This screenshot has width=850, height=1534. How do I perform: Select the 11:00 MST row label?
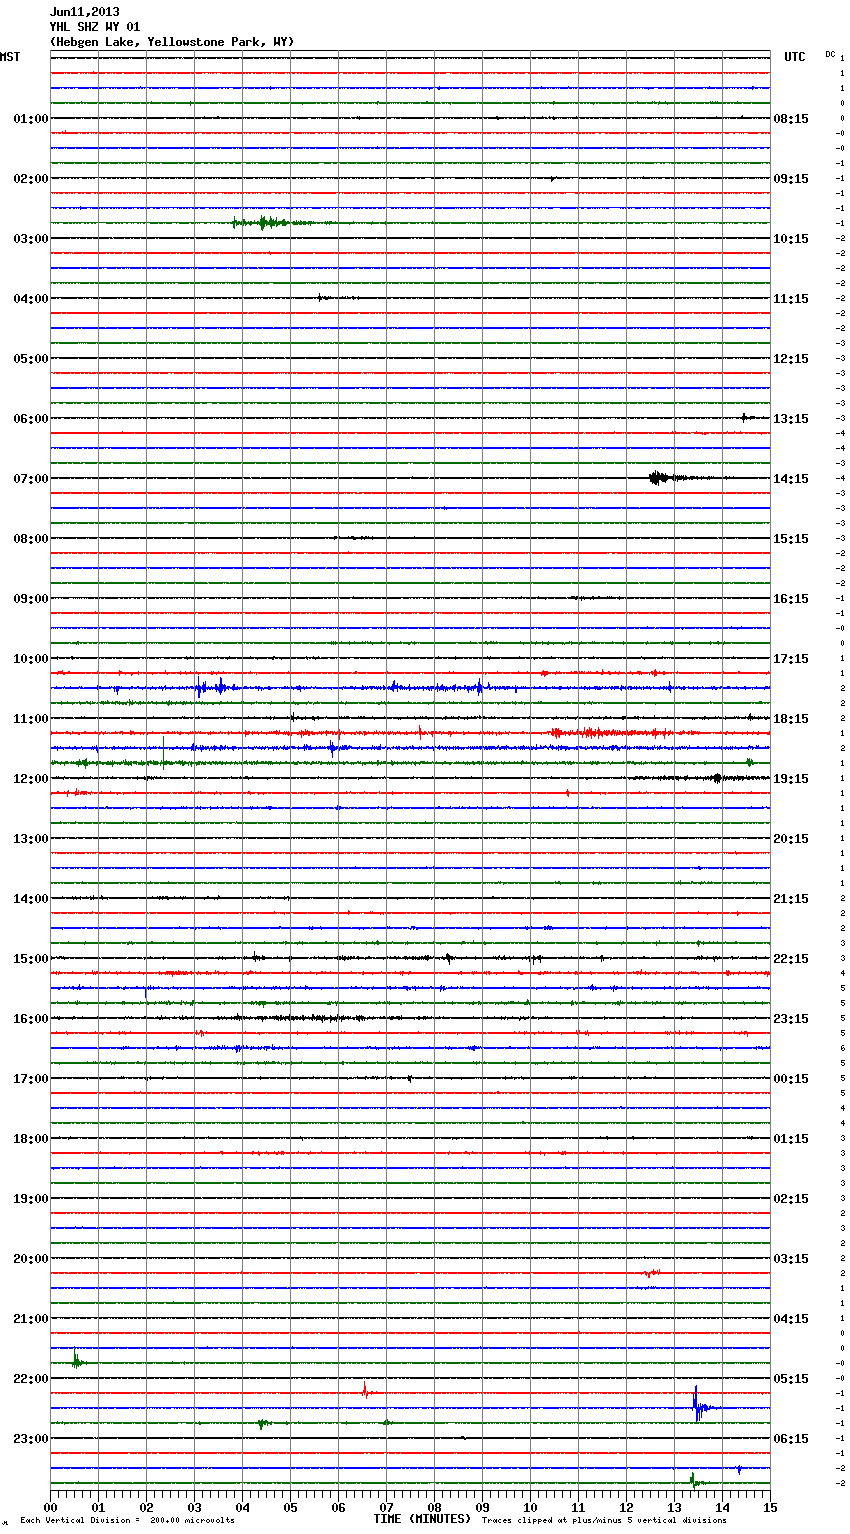tap(30, 719)
